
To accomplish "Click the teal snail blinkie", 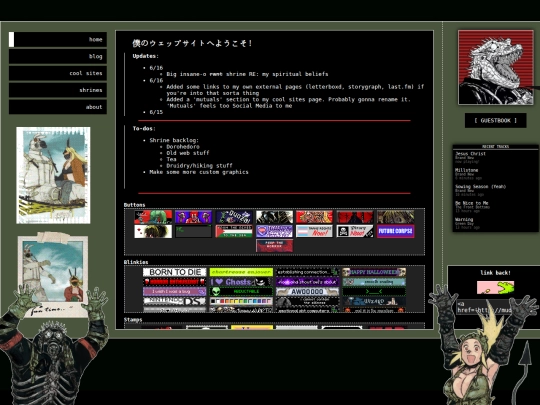I will (374, 282).
